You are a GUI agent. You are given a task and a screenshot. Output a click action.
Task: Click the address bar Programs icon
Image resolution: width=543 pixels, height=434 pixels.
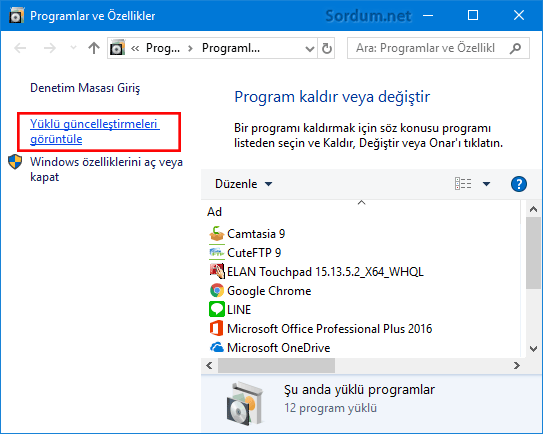click(117, 48)
